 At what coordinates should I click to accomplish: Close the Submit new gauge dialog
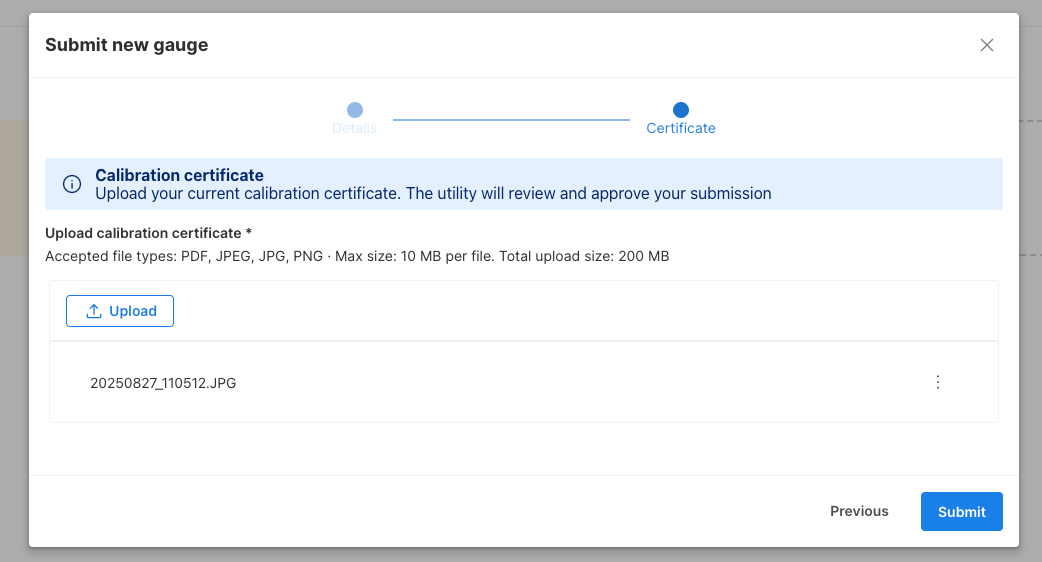coord(987,45)
